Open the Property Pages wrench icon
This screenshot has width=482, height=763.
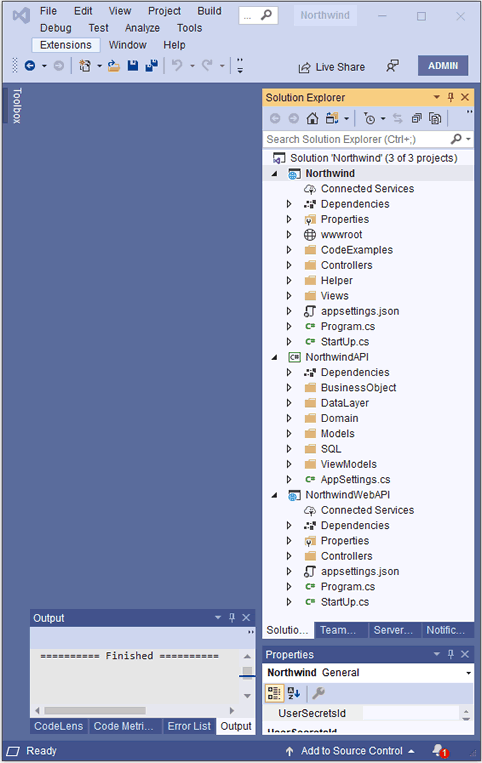pyautogui.click(x=319, y=693)
